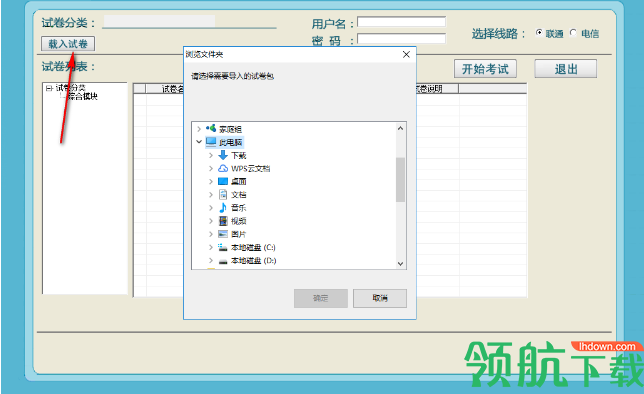Collapse the 试卷分类 tree root
This screenshot has width=644, height=394.
49,88
